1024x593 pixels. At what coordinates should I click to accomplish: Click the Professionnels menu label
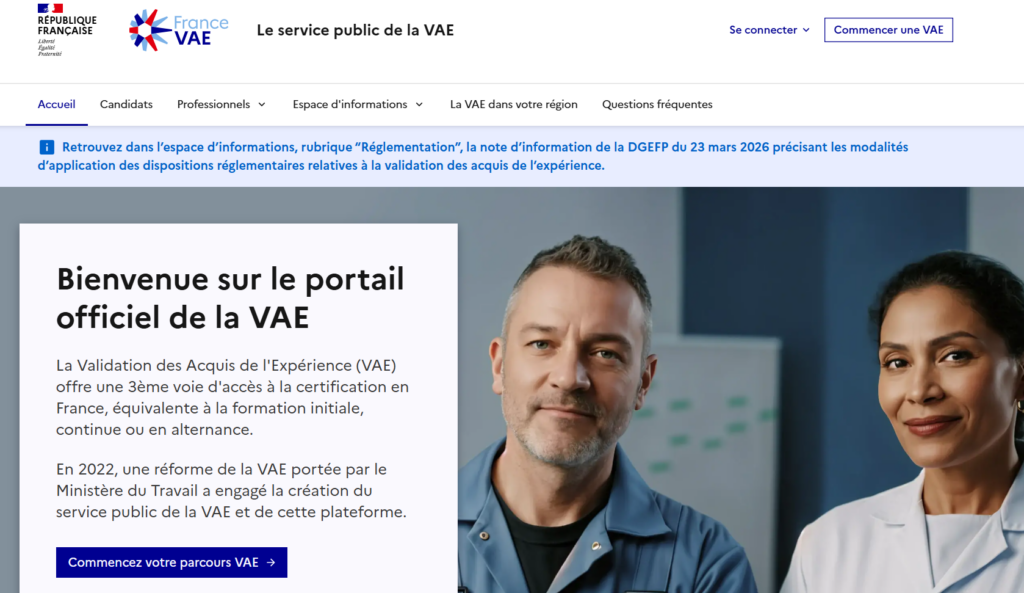[214, 104]
